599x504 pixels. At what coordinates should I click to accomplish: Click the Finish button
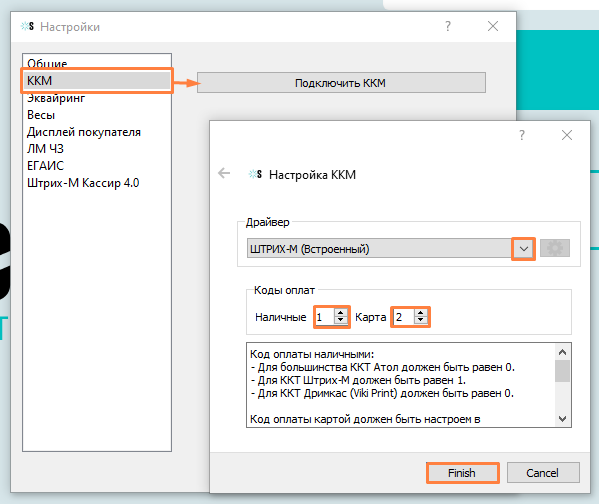(462, 473)
